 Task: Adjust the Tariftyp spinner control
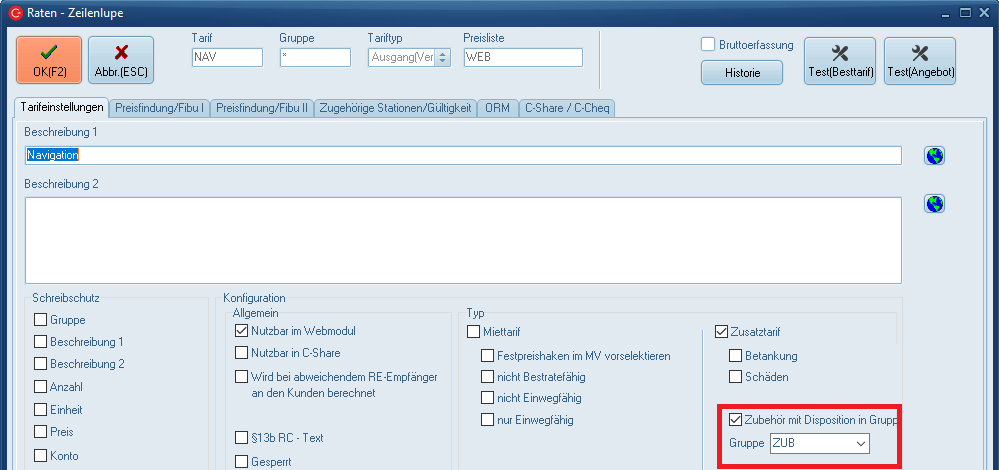tap(443, 57)
